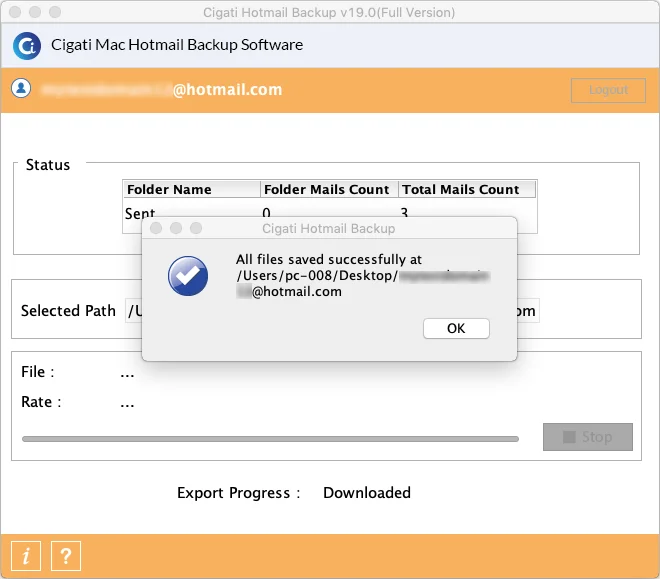Viewport: 660px width, 579px height.
Task: Select the Folder Mails Count column header
Action: click(x=329, y=189)
